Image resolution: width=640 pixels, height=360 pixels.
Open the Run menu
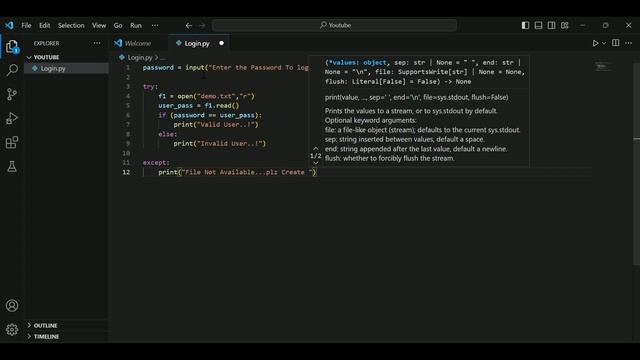click(136, 25)
